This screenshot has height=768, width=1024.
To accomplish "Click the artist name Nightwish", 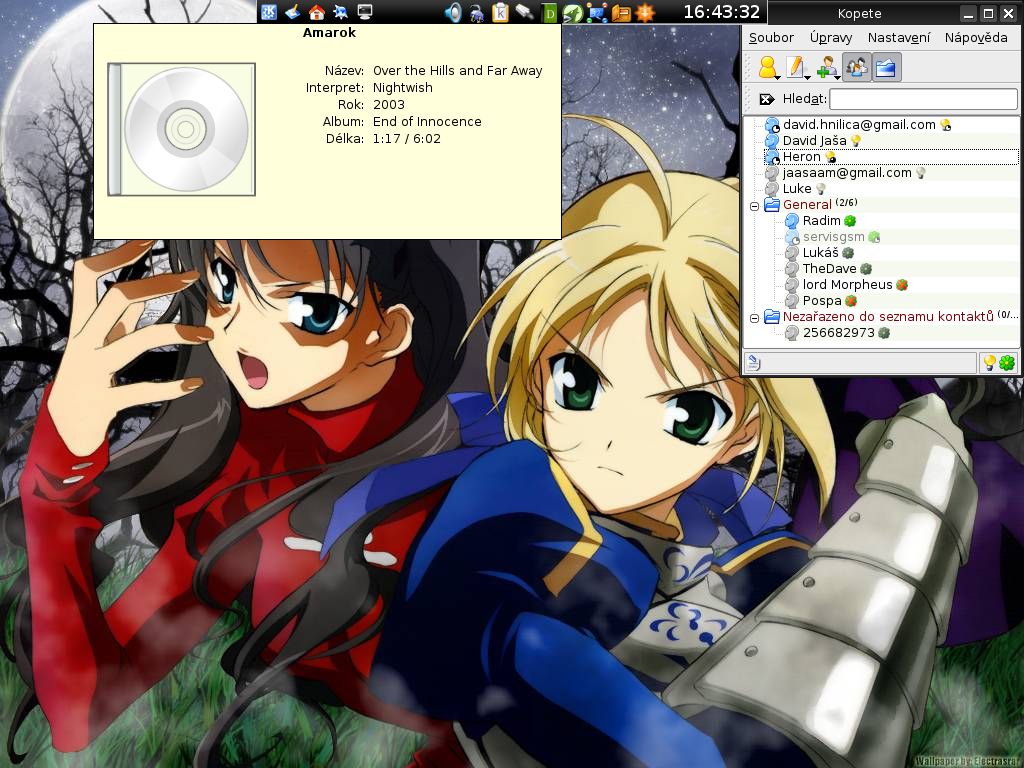I will click(x=402, y=88).
